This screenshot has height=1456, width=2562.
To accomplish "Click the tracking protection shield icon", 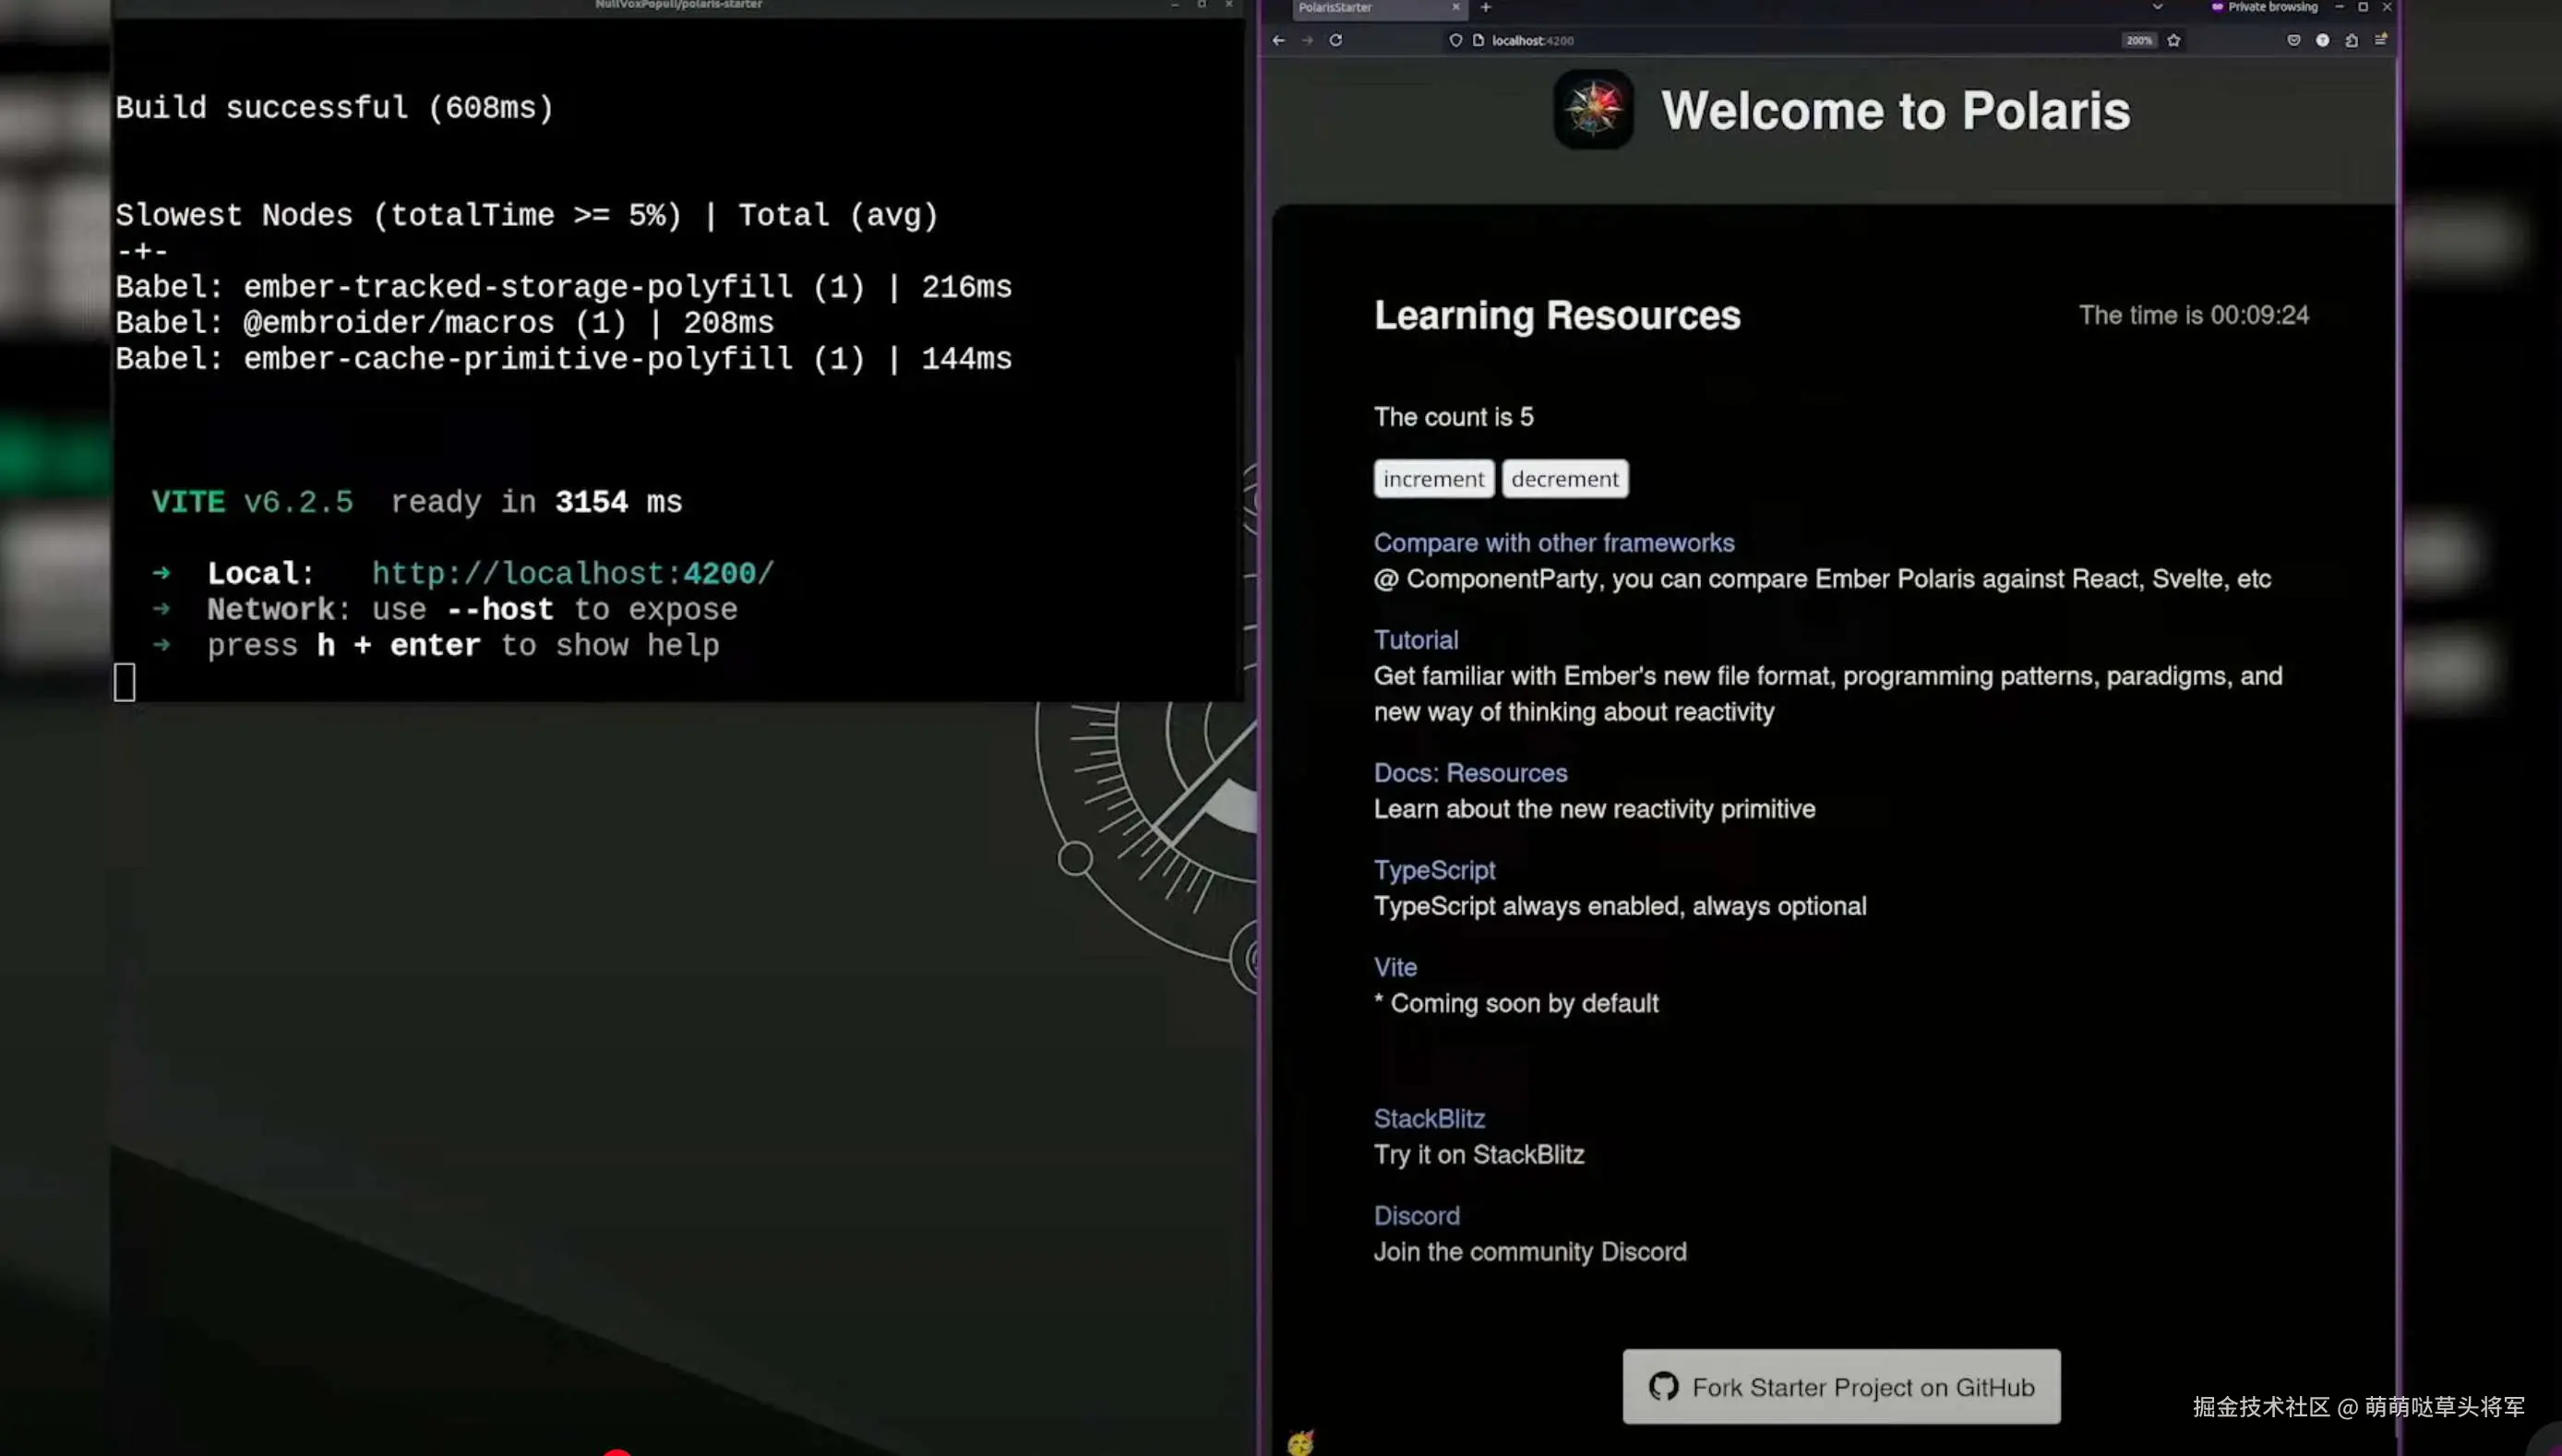I will pos(1455,40).
